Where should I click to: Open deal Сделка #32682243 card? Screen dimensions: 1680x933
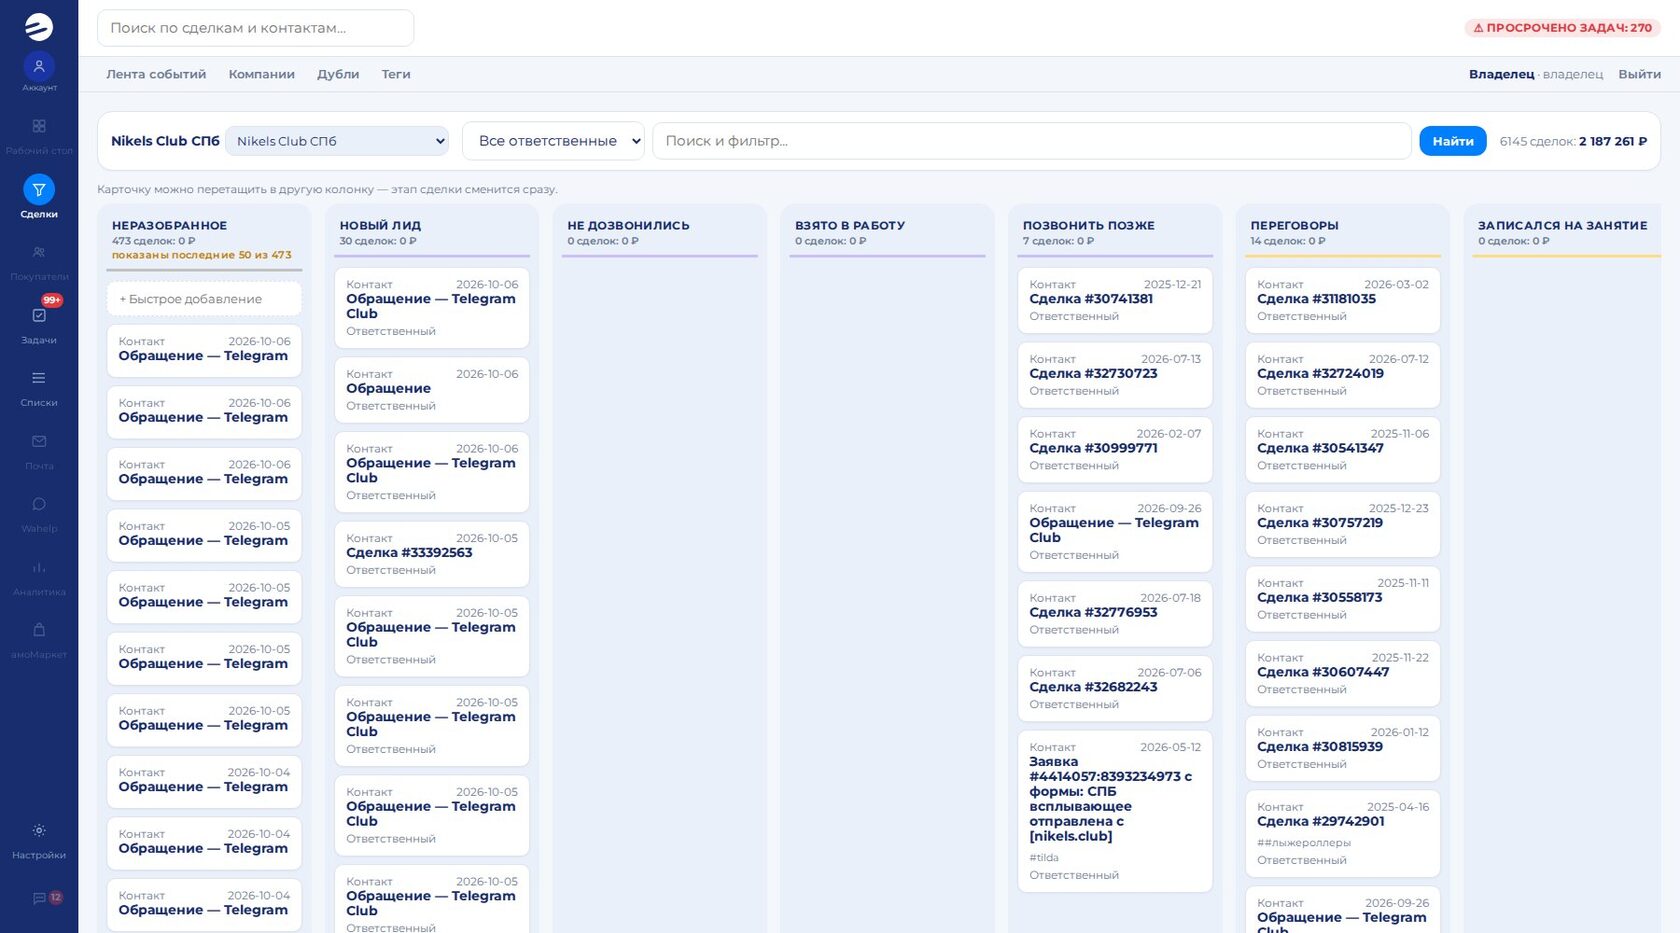(1115, 689)
